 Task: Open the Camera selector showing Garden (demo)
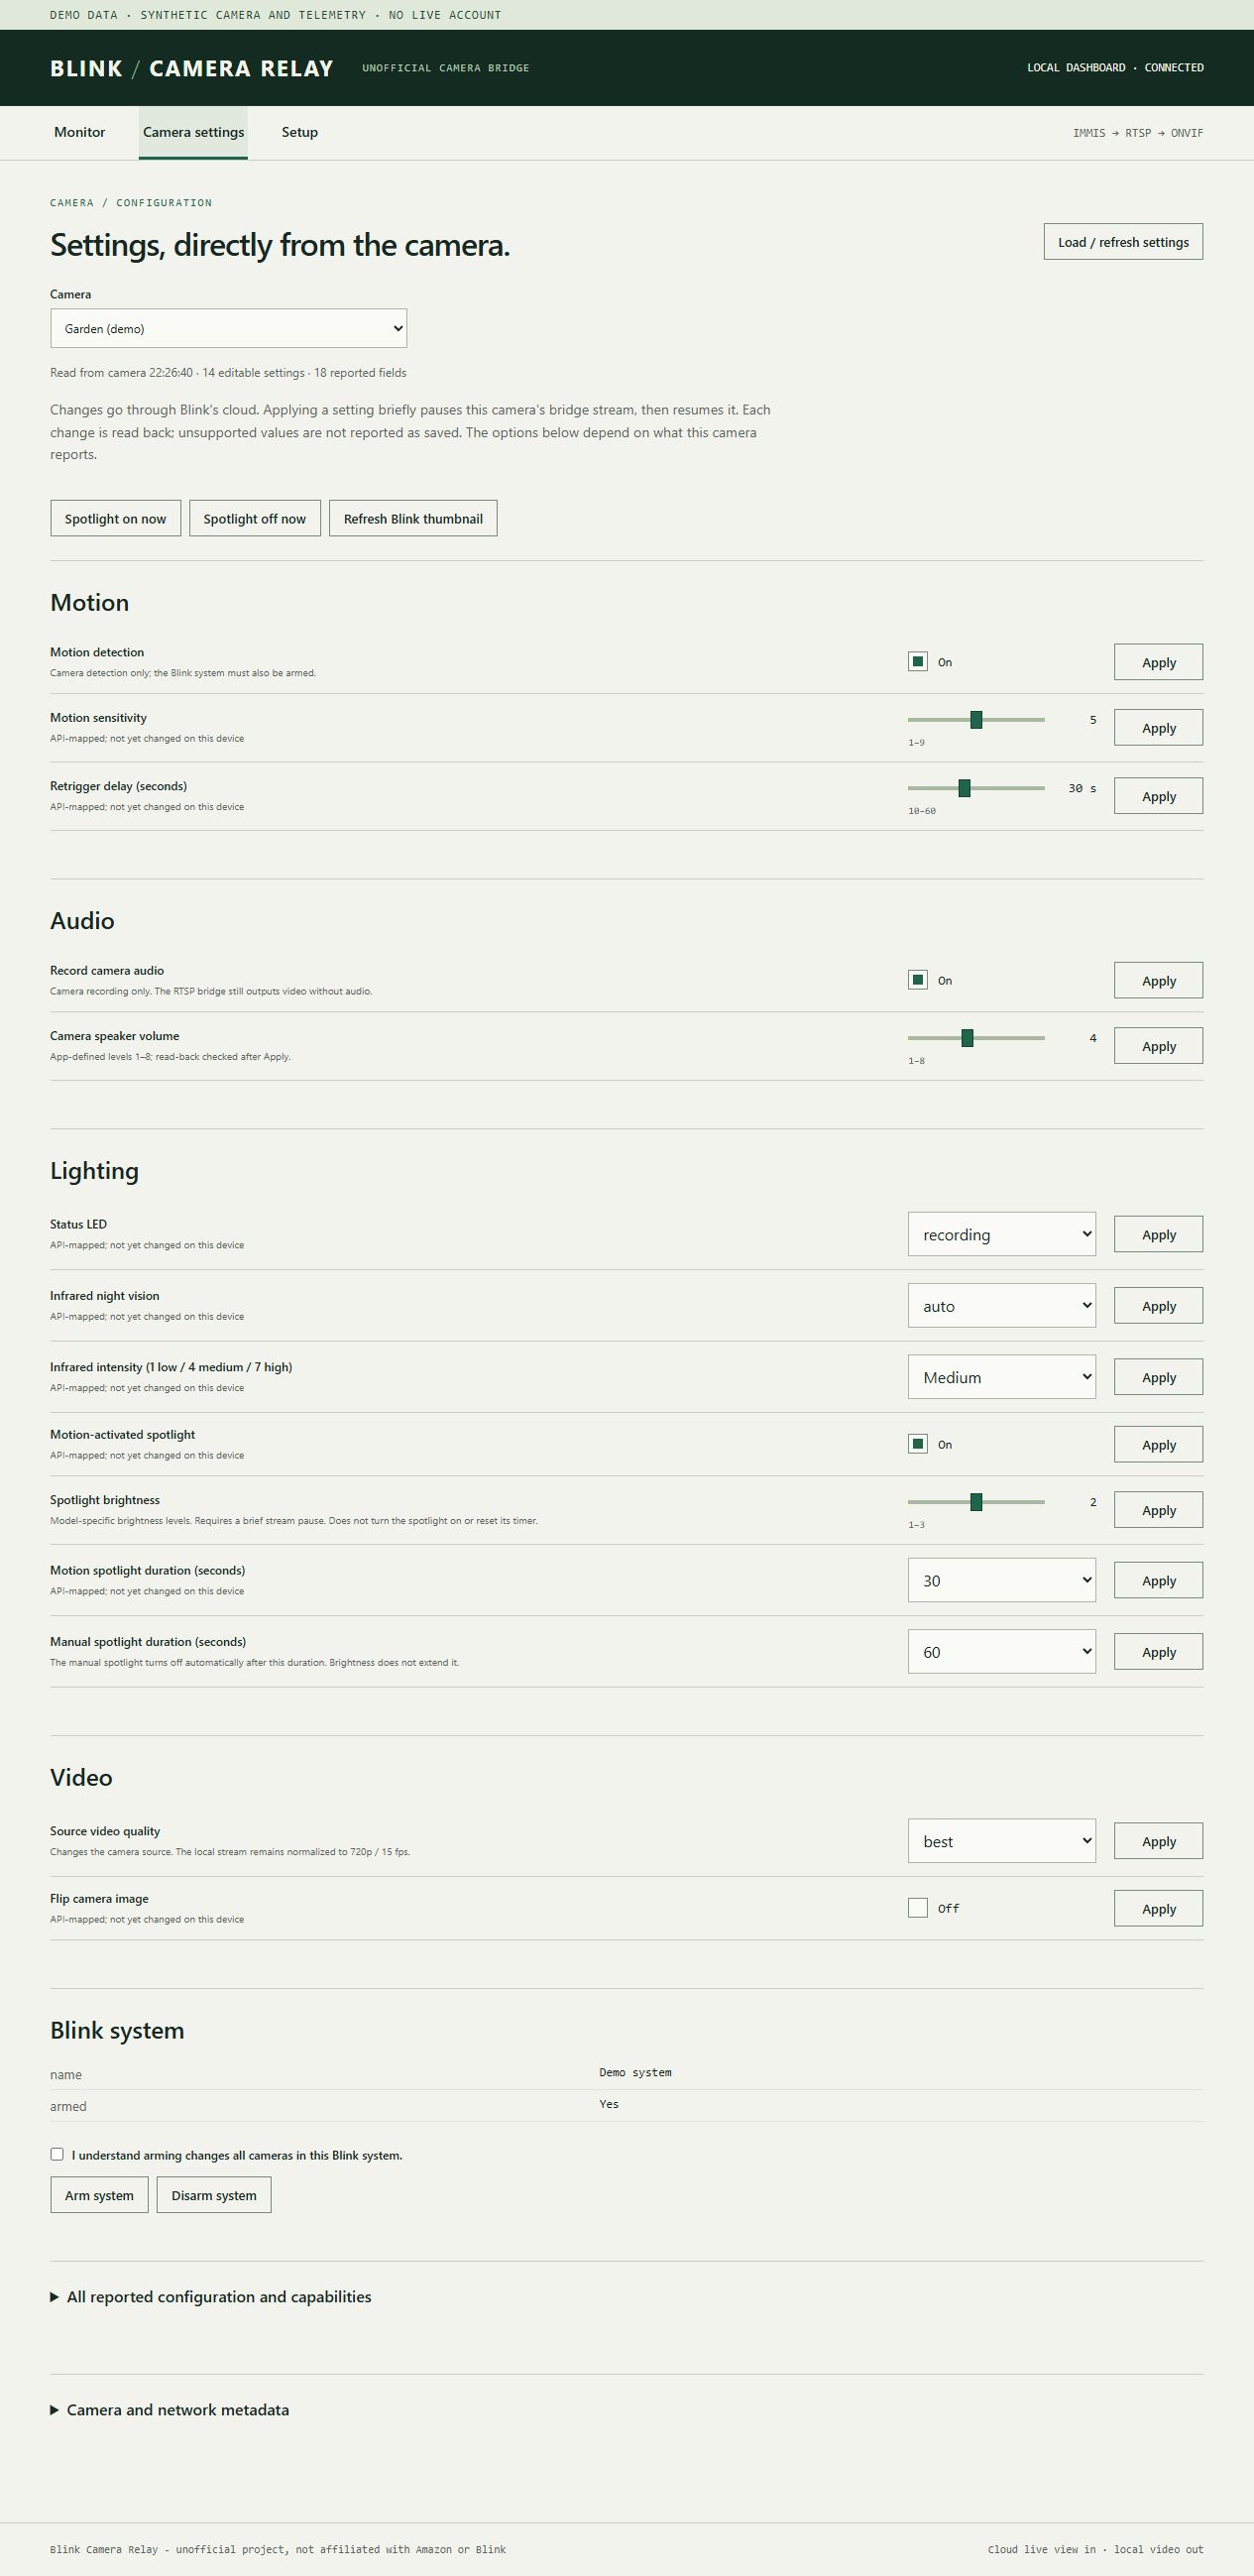228,328
